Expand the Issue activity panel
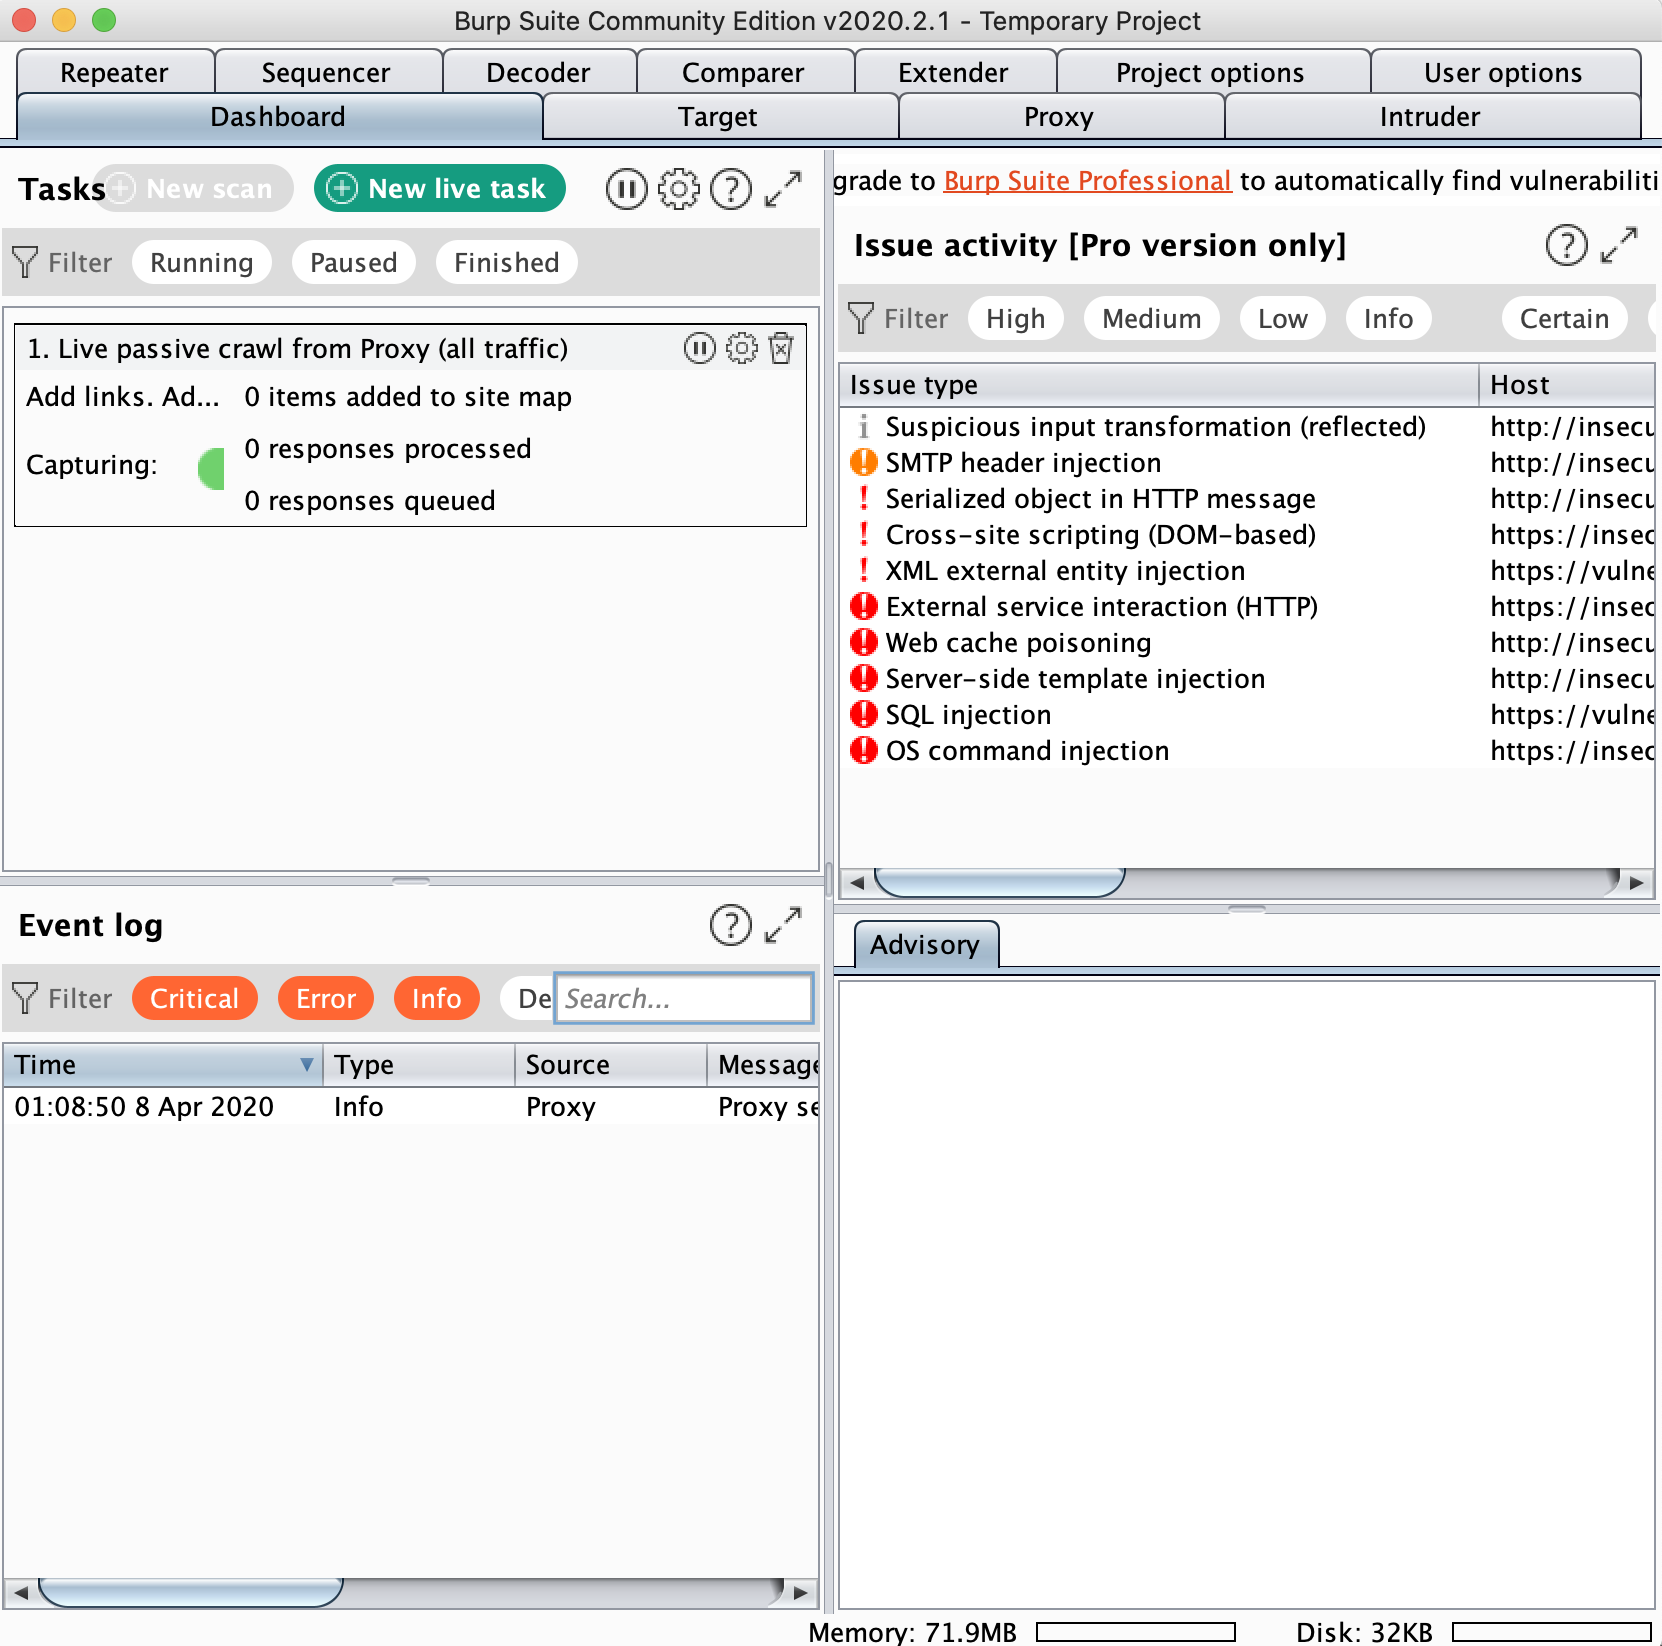The width and height of the screenshot is (1662, 1646). tap(1619, 245)
